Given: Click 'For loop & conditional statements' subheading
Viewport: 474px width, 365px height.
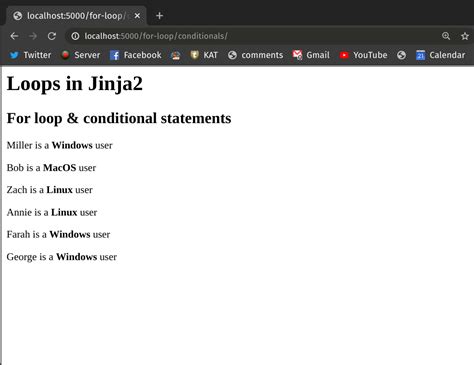Looking at the screenshot, I should pos(119,118).
